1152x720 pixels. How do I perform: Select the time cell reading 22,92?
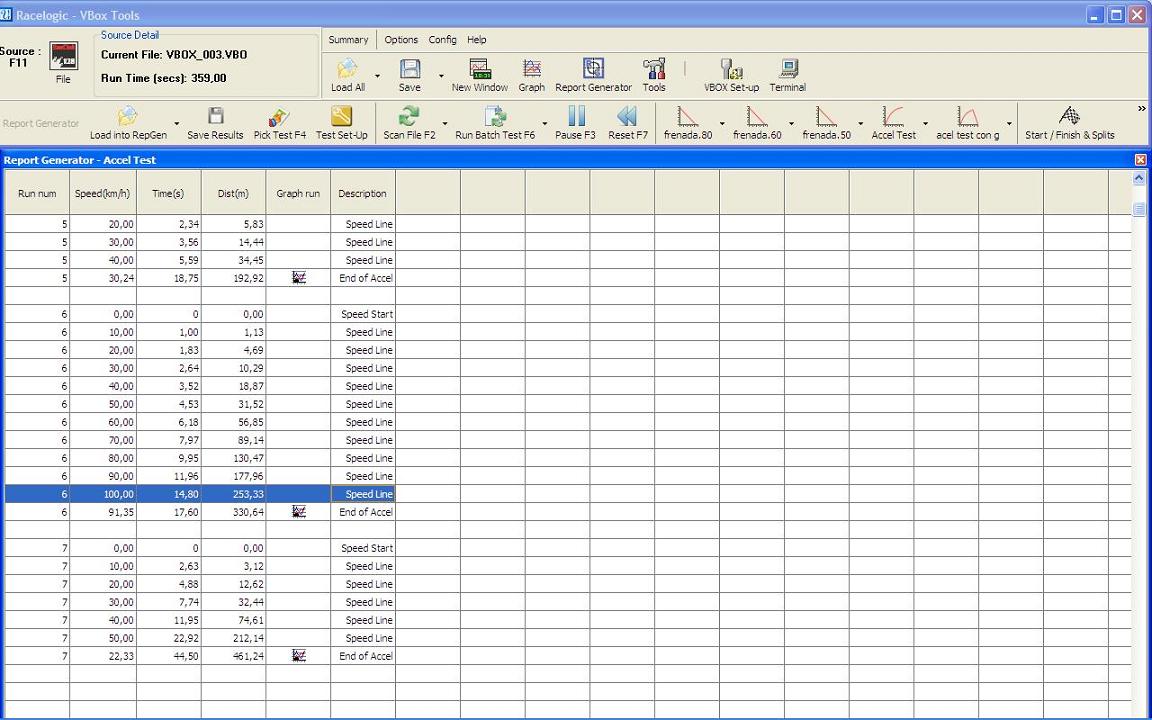coord(169,638)
